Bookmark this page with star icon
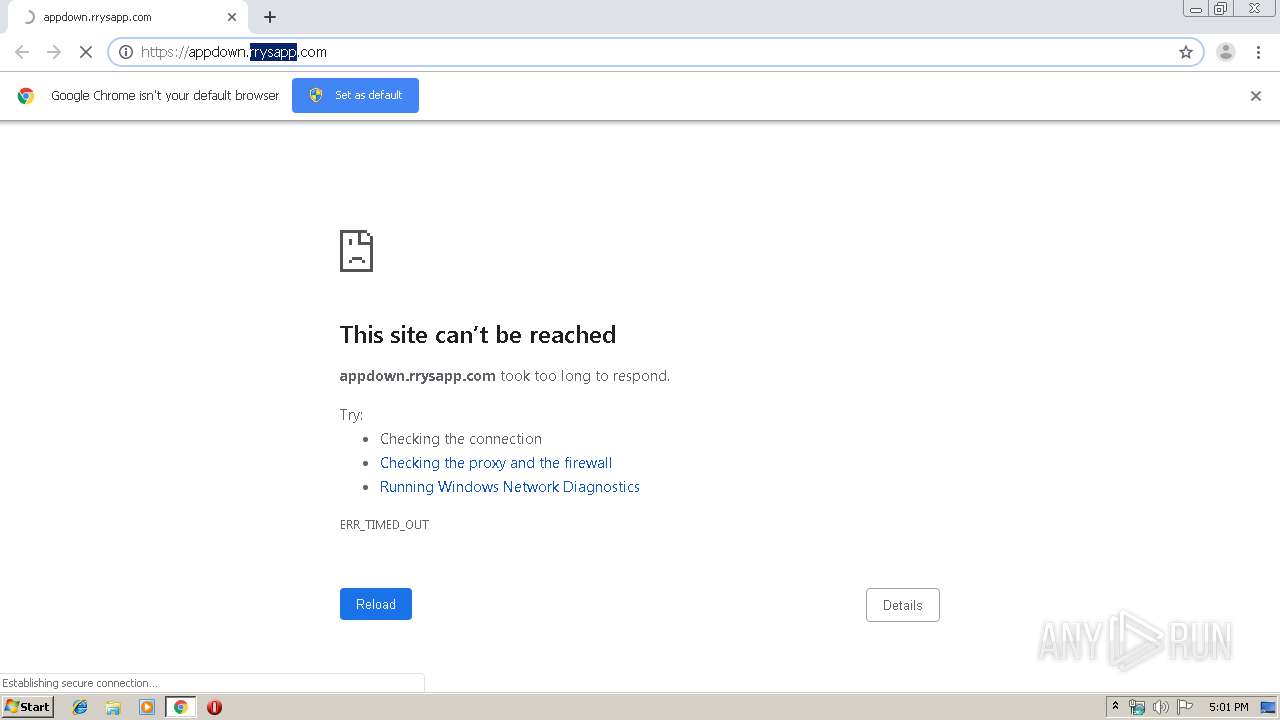The image size is (1280, 720). pyautogui.click(x=1186, y=52)
